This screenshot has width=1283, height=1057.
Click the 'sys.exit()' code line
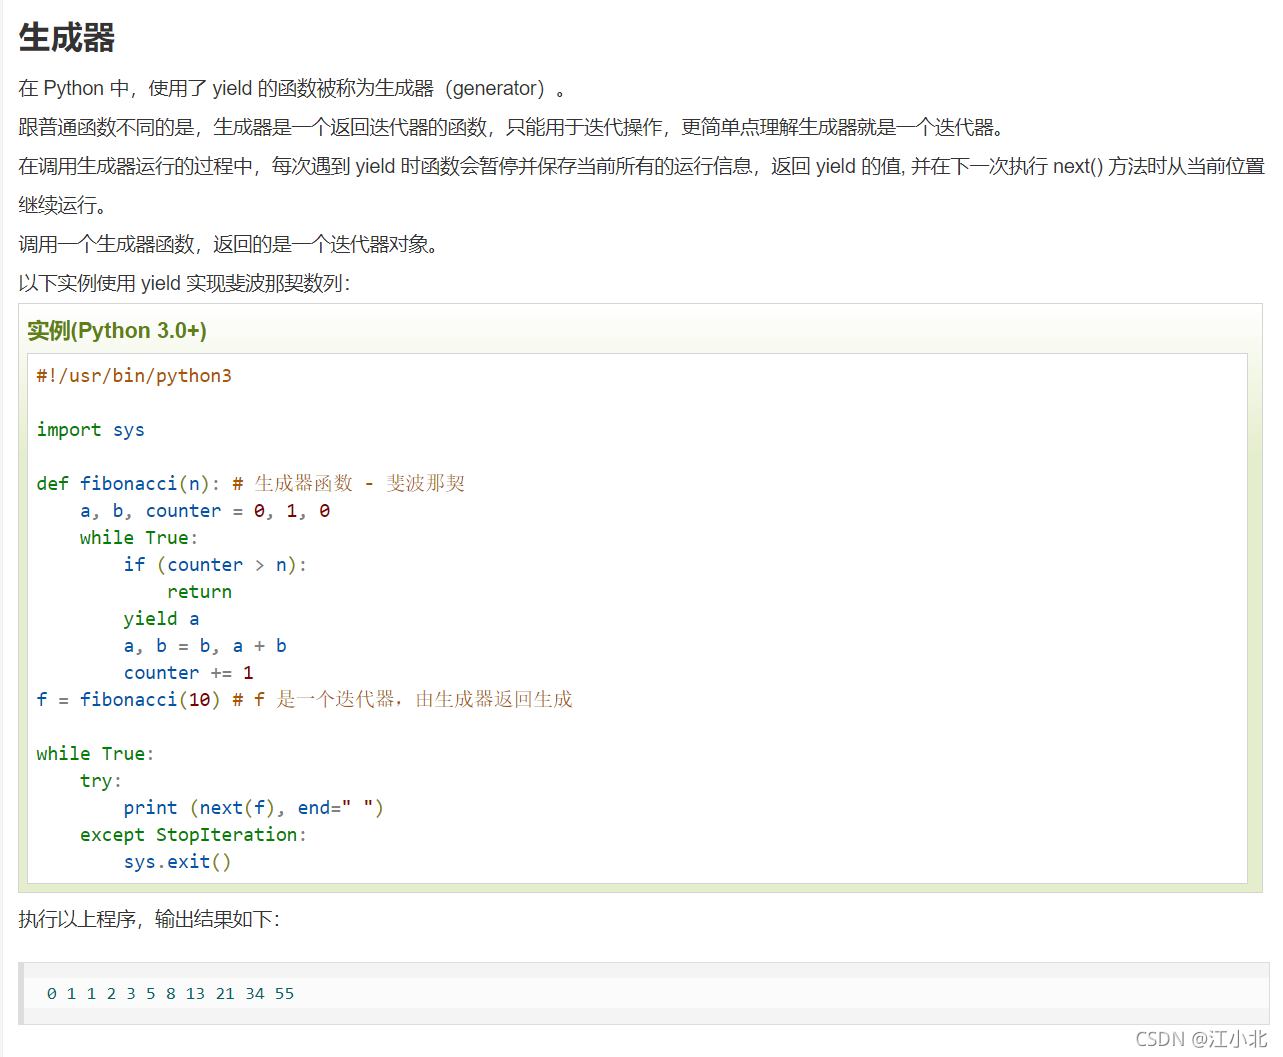pos(177,862)
